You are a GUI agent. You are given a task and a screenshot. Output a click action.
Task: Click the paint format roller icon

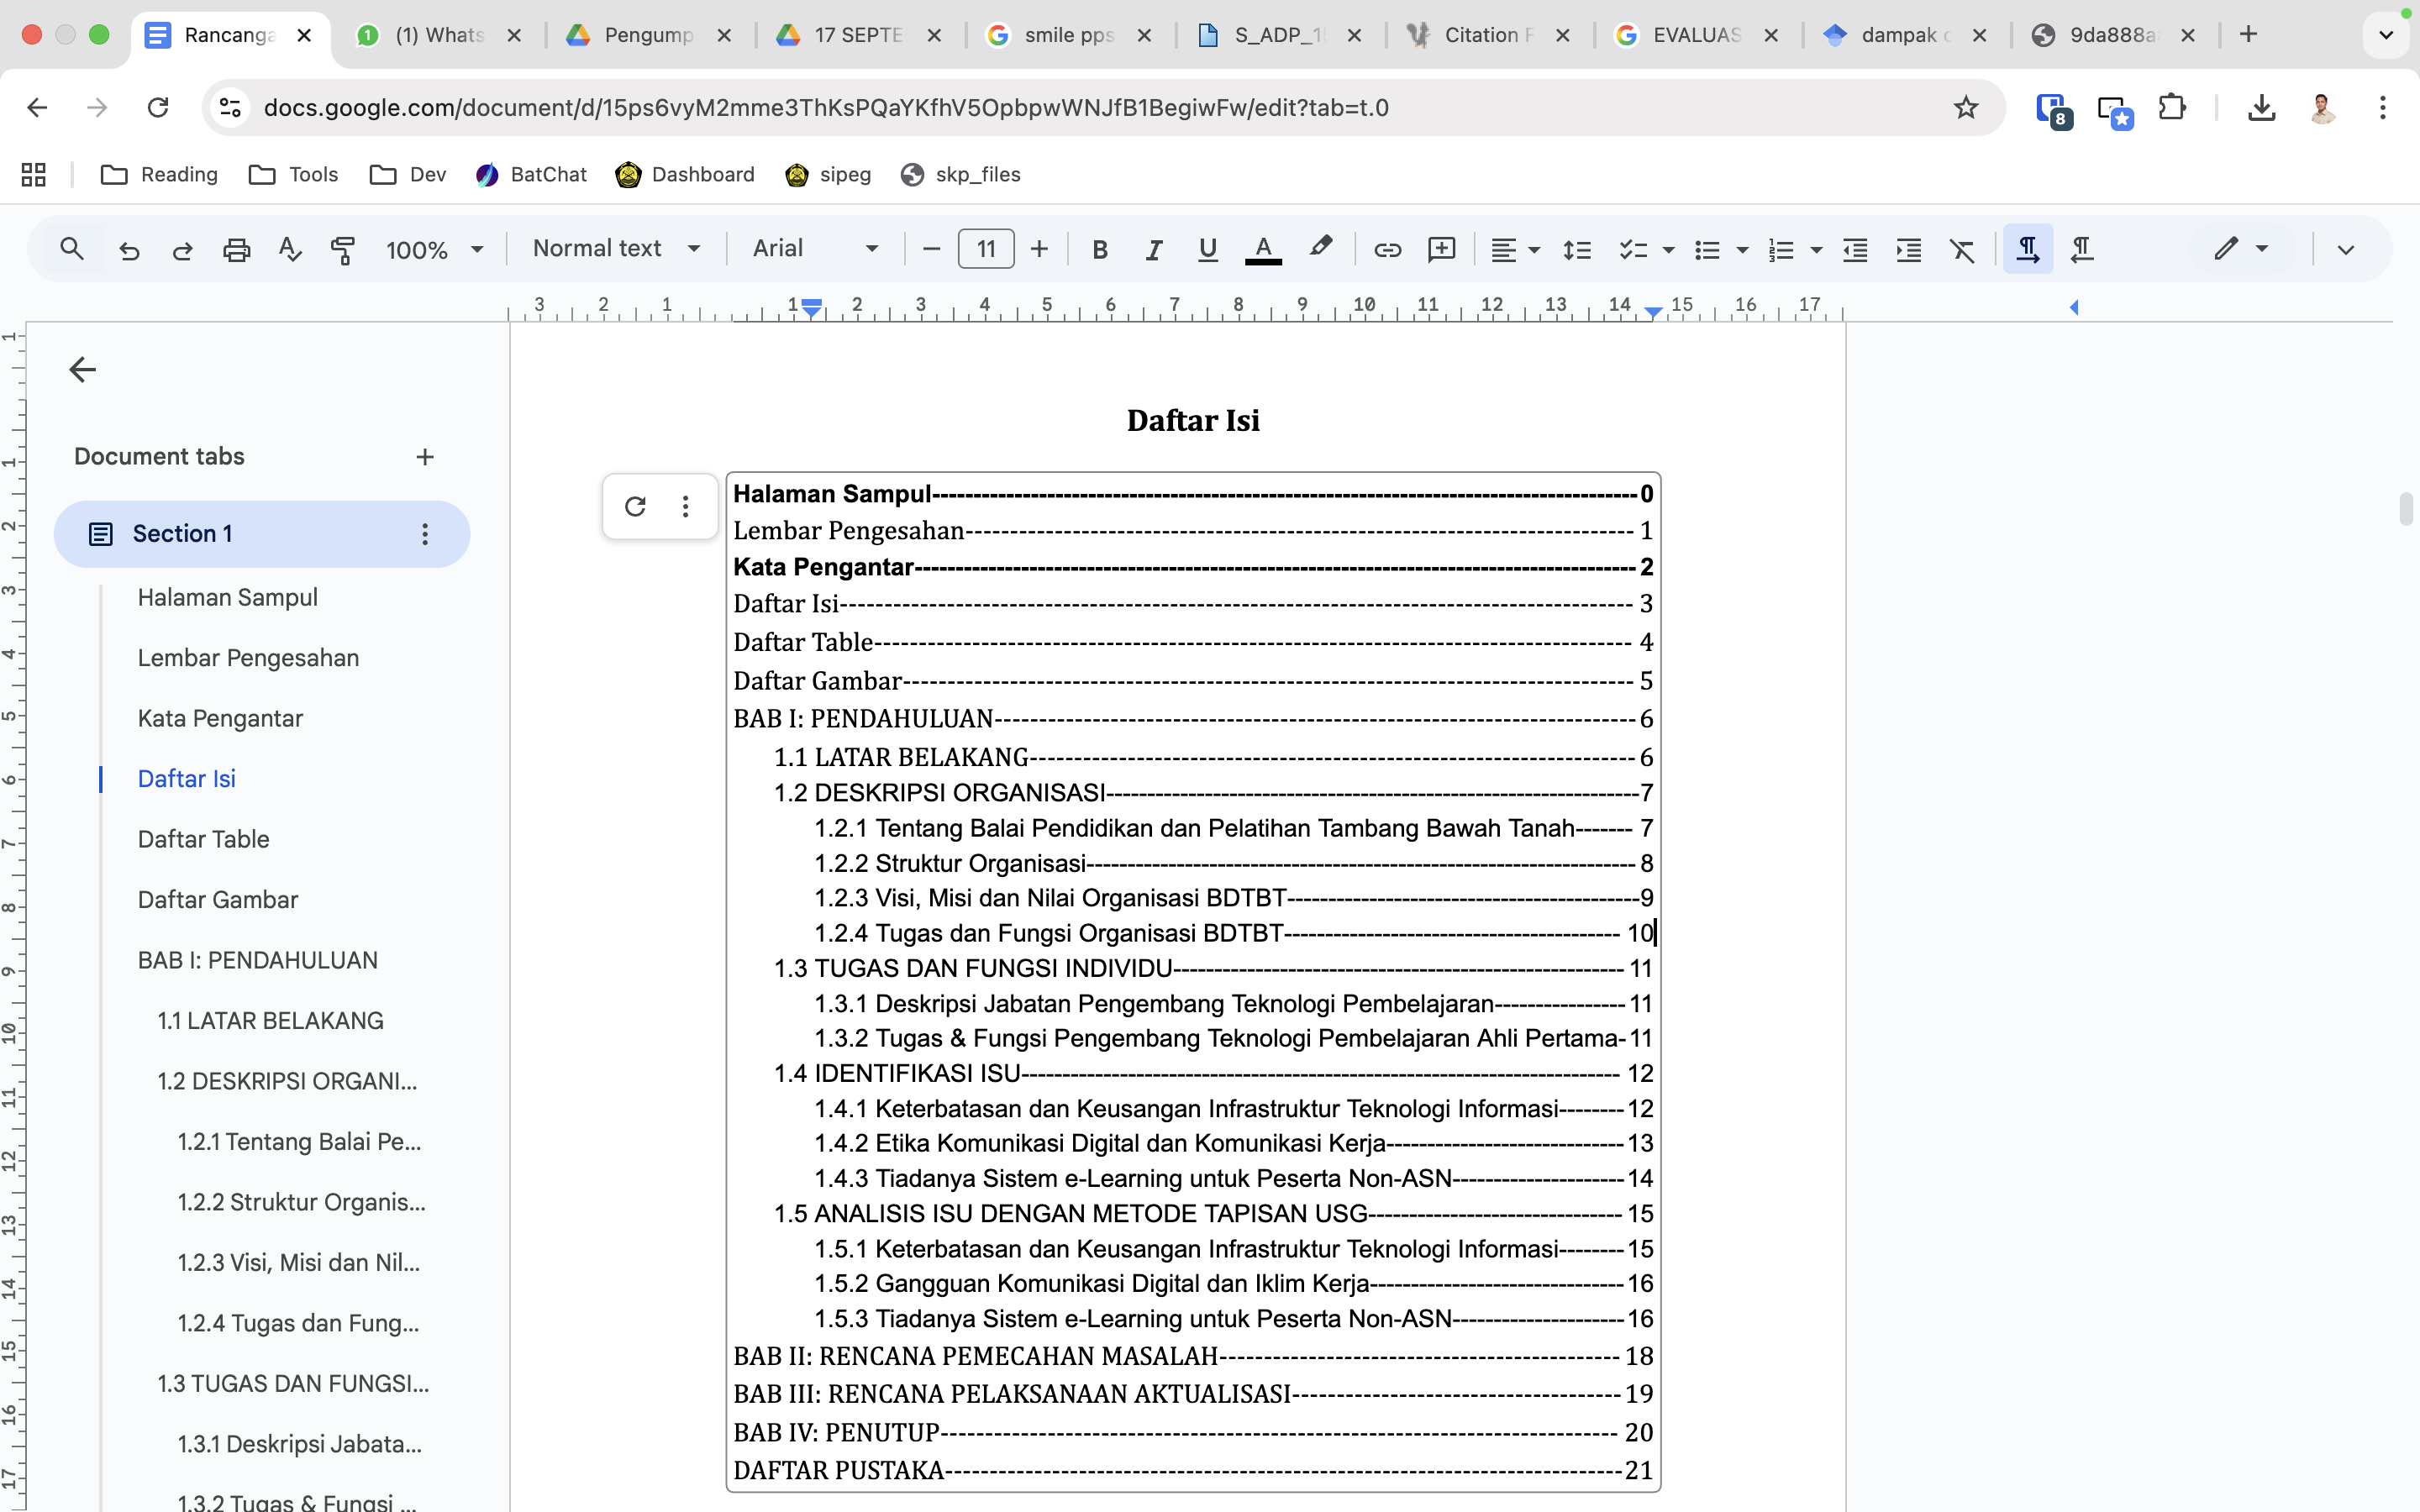pyautogui.click(x=343, y=249)
